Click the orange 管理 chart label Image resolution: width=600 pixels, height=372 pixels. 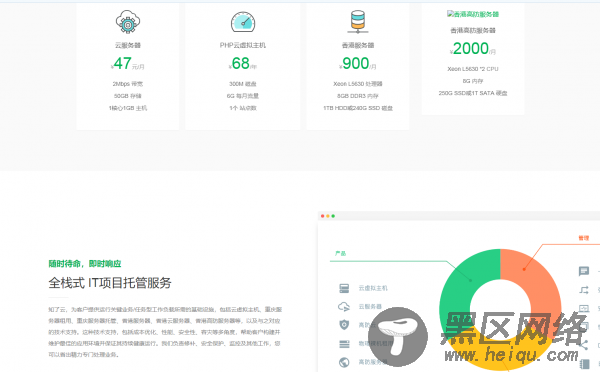tap(584, 238)
